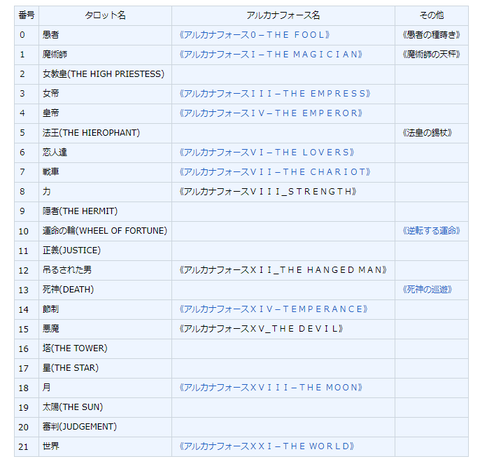Screen dimensions: 480x466
Task: Click the 法王(THE HIEROPHANT) cell
Action: pos(105,133)
